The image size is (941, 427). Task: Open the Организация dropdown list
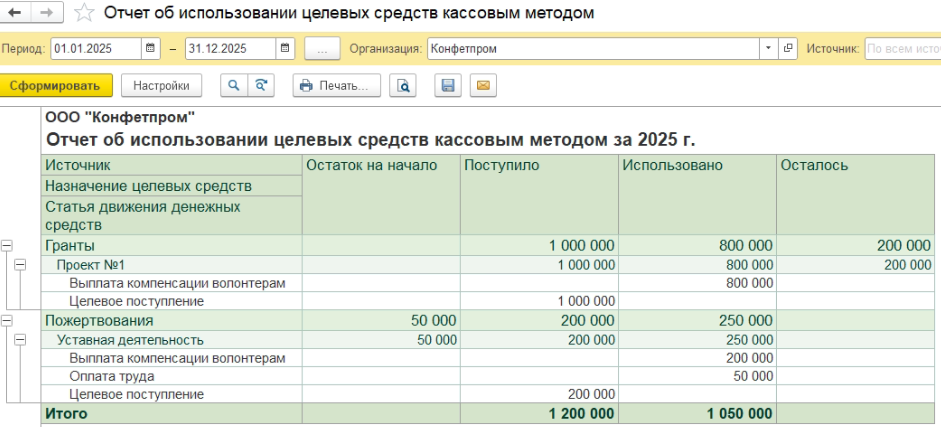tap(768, 48)
